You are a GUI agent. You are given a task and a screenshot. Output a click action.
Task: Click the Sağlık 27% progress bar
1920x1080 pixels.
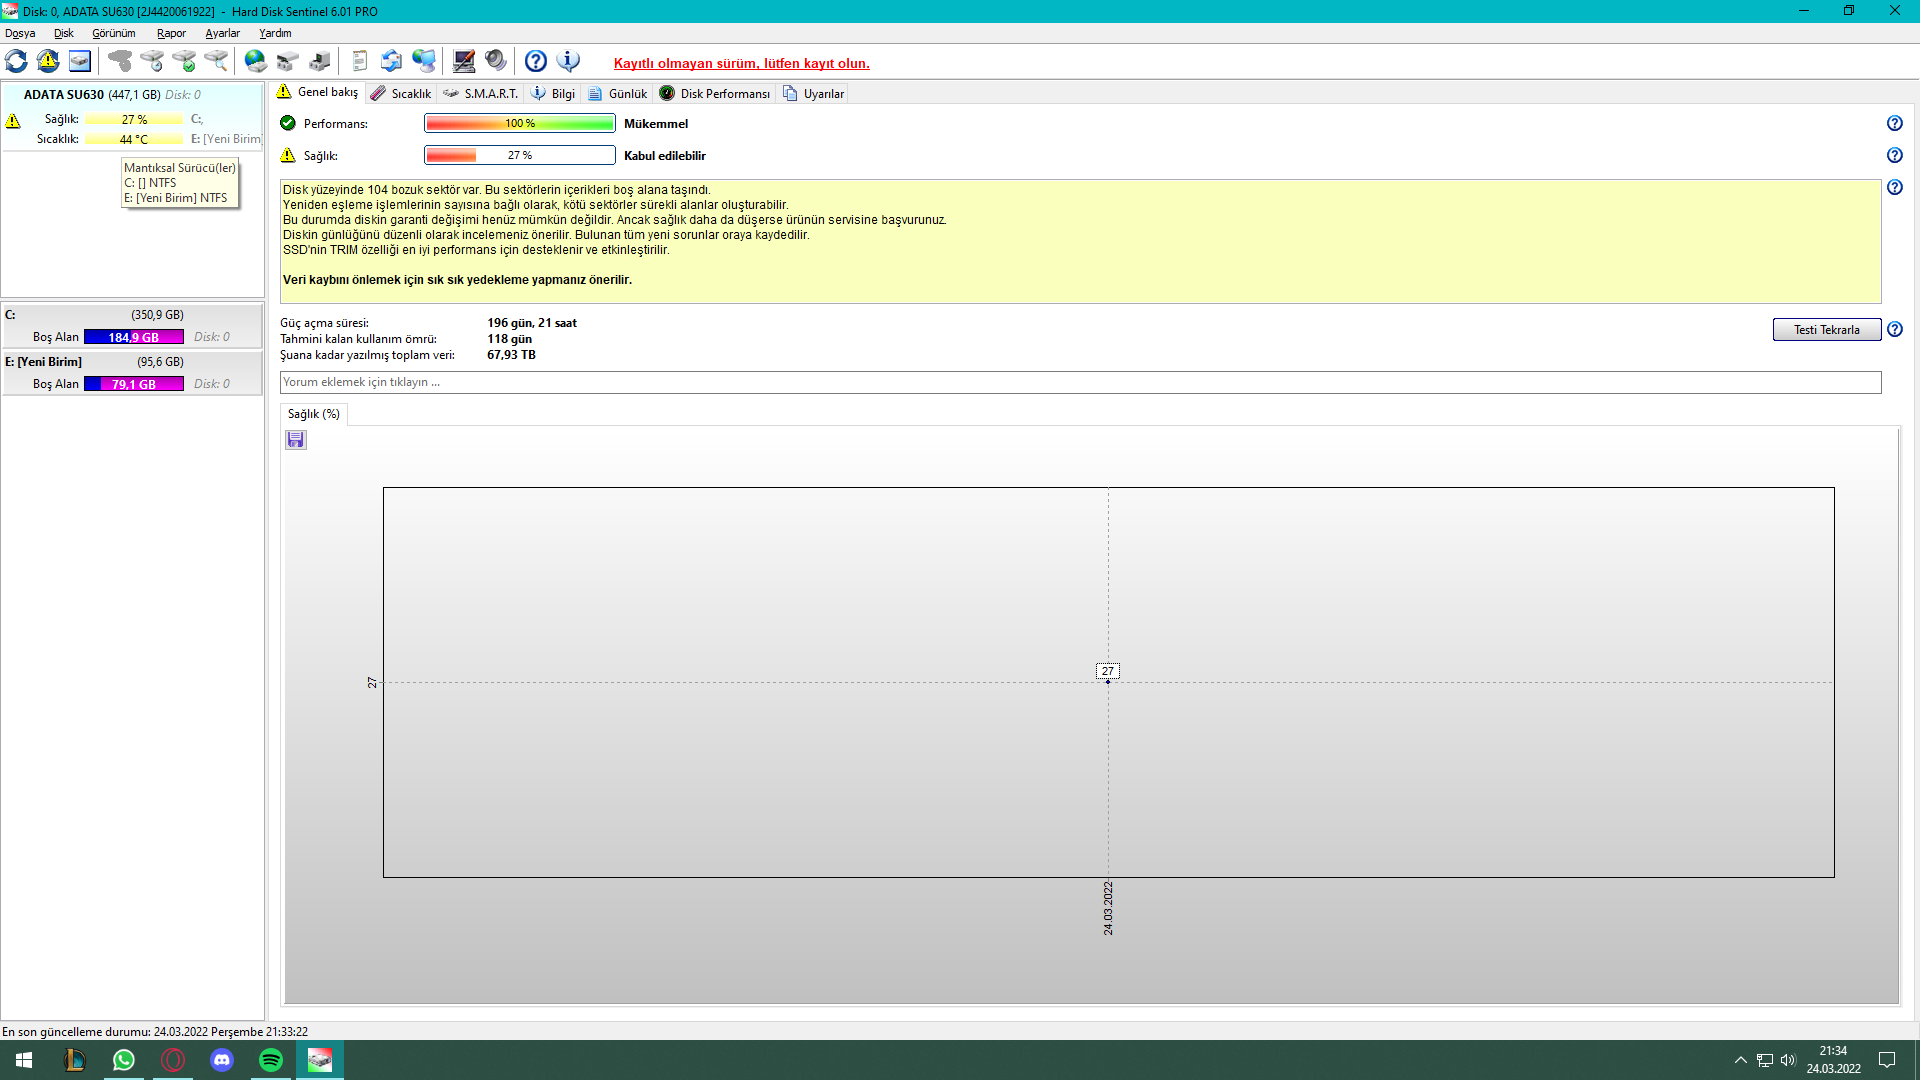(519, 155)
